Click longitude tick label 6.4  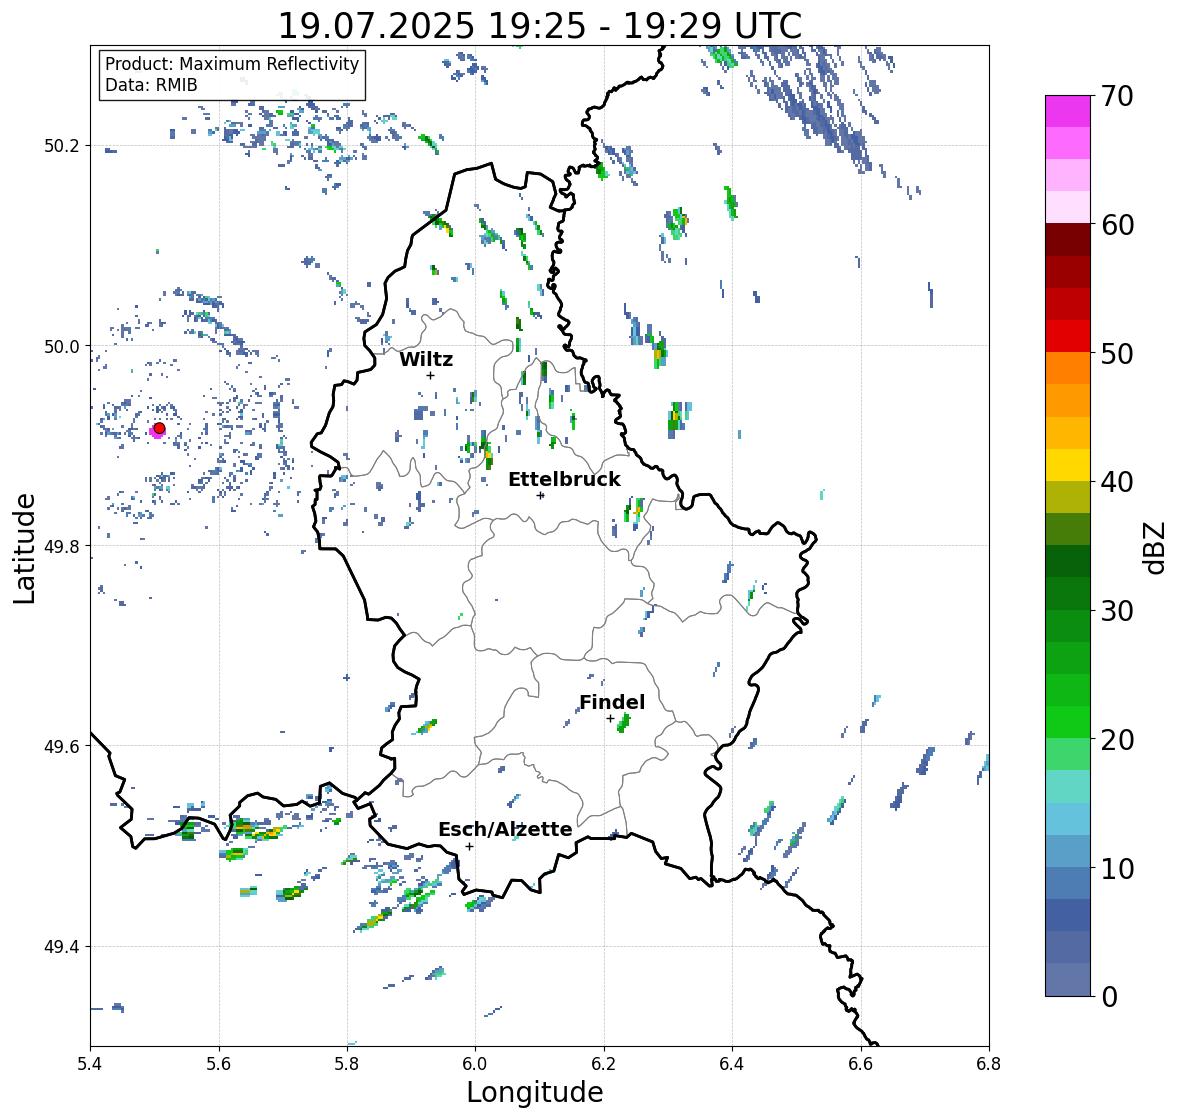(732, 1064)
